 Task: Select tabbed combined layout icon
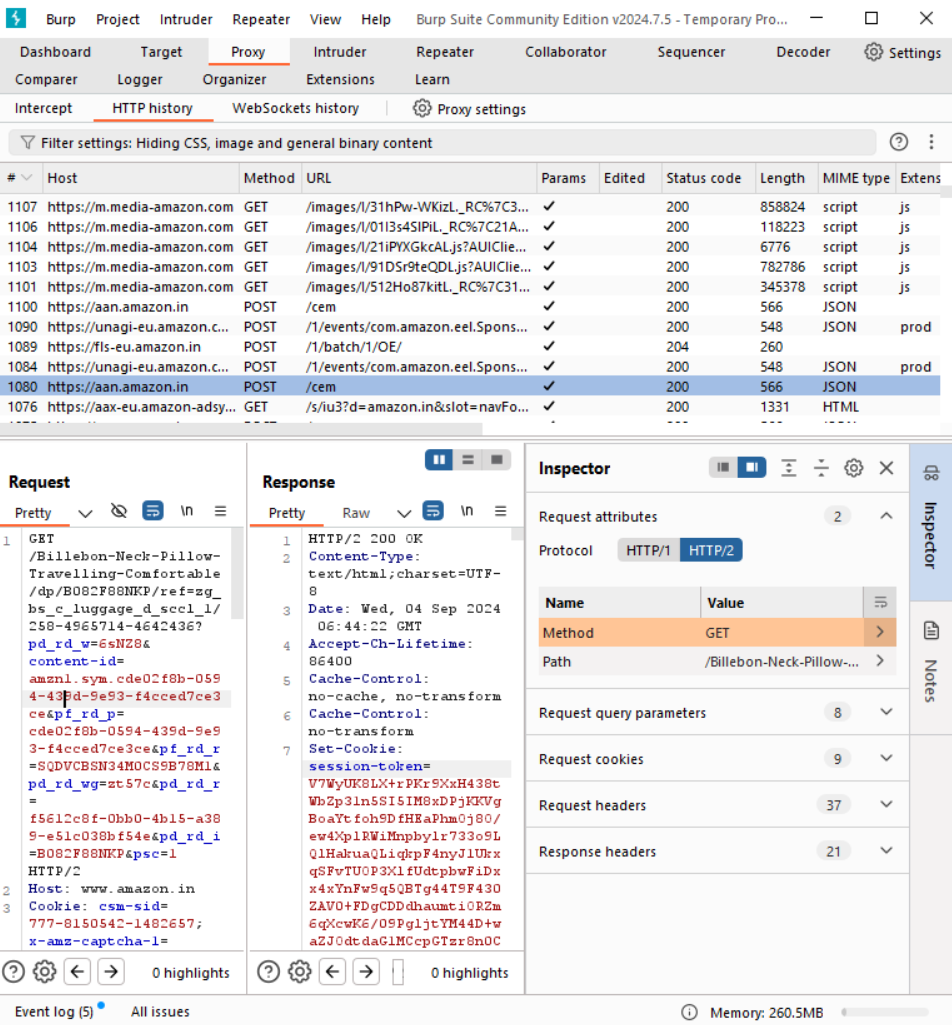click(496, 460)
